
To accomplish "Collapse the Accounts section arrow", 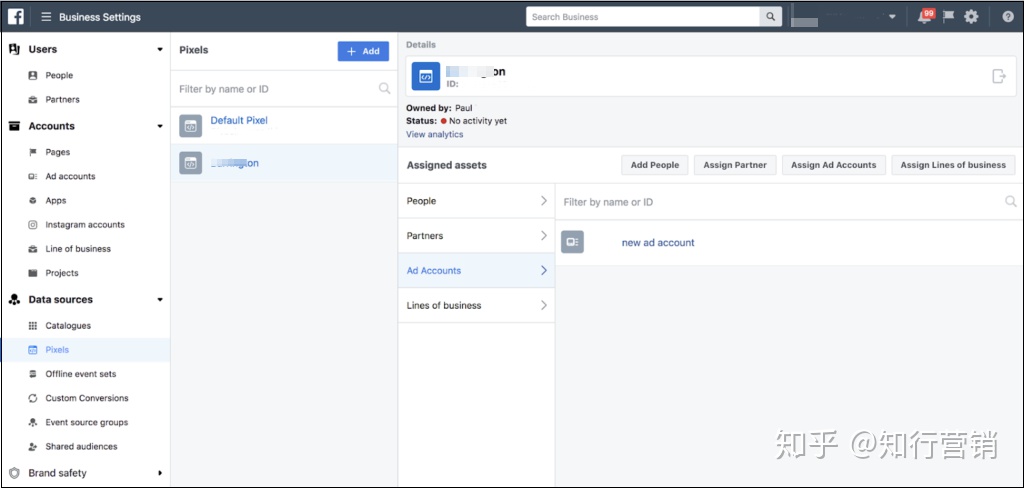I will coord(160,126).
